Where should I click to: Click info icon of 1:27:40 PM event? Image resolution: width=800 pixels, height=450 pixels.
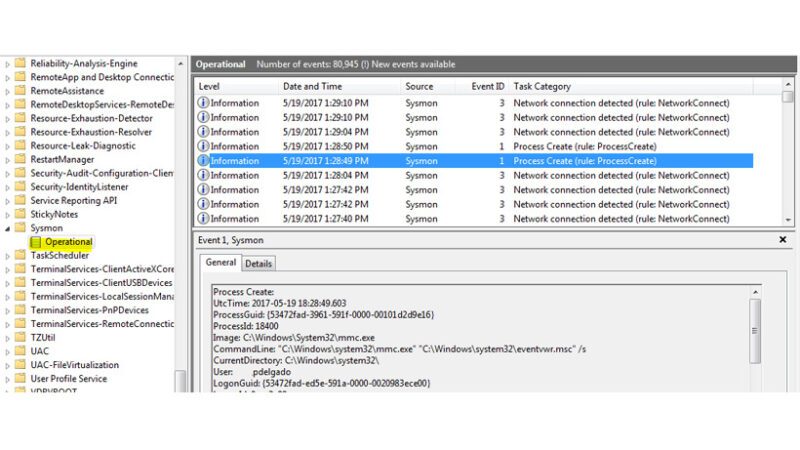coord(203,218)
